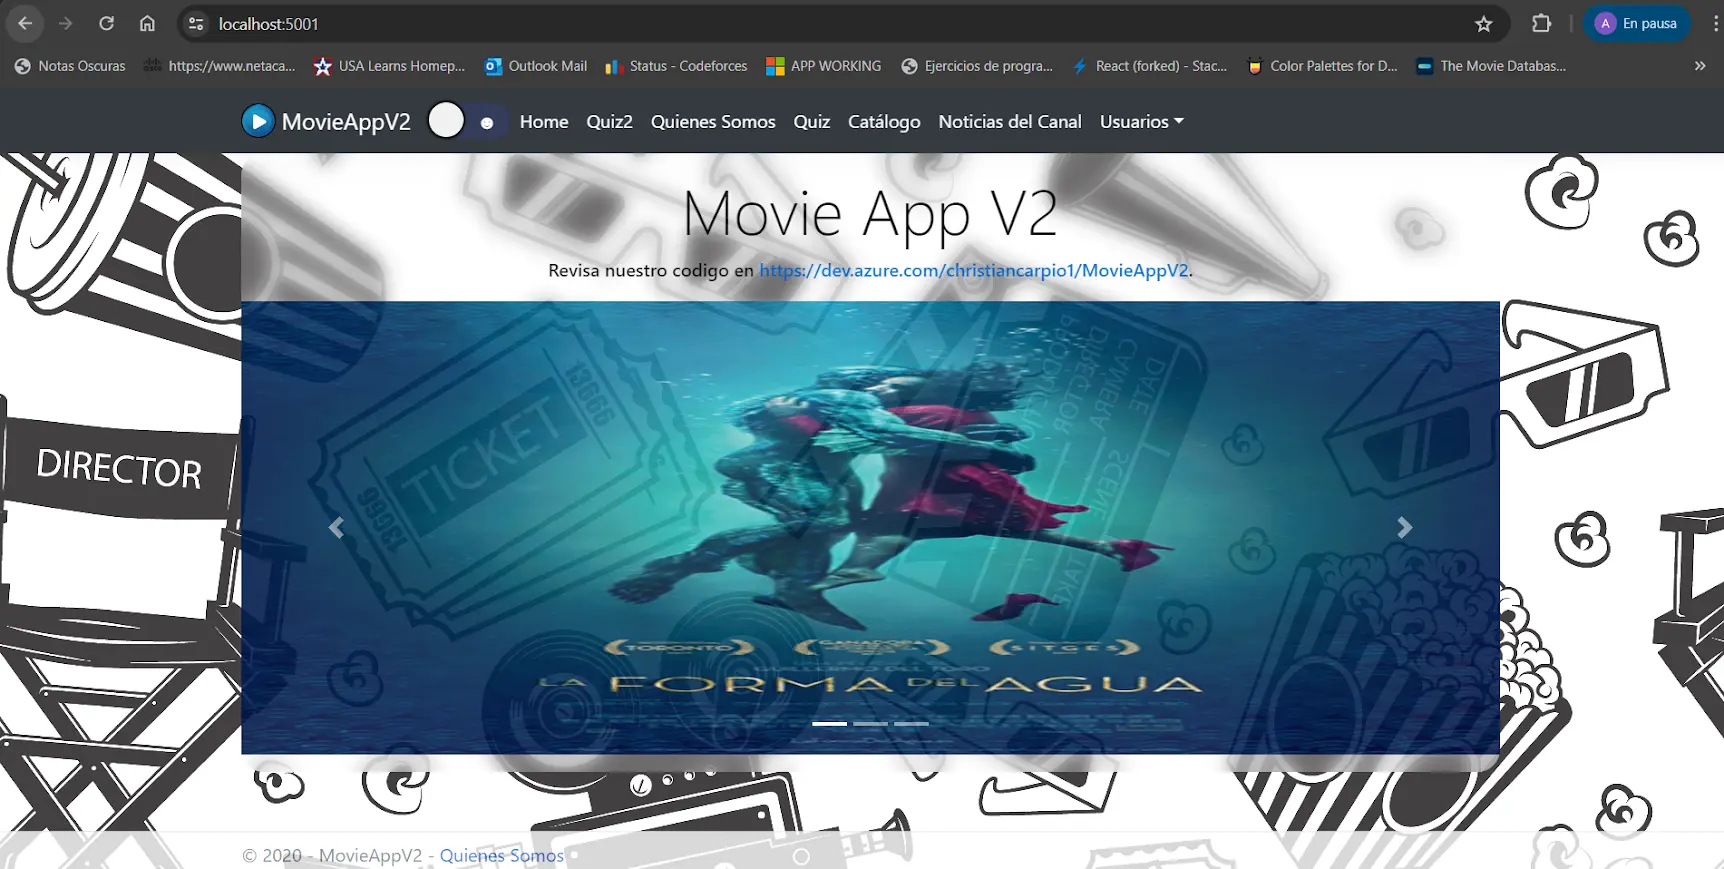Select the second carousel indicator

(870, 723)
